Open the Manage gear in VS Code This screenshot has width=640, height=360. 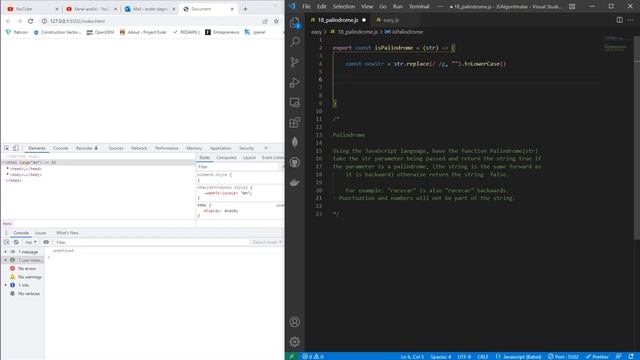click(x=295, y=342)
